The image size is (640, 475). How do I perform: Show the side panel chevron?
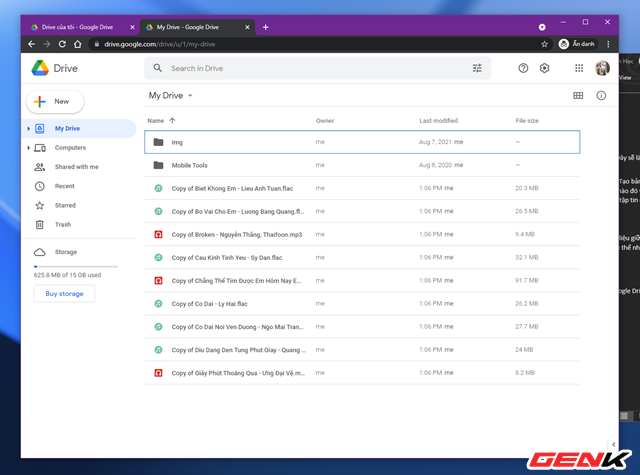[x=613, y=444]
